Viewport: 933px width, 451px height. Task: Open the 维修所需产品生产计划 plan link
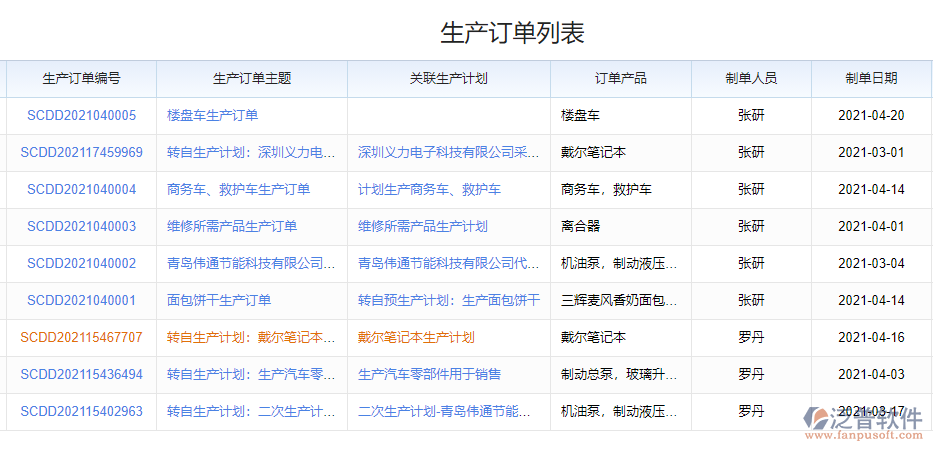click(423, 227)
